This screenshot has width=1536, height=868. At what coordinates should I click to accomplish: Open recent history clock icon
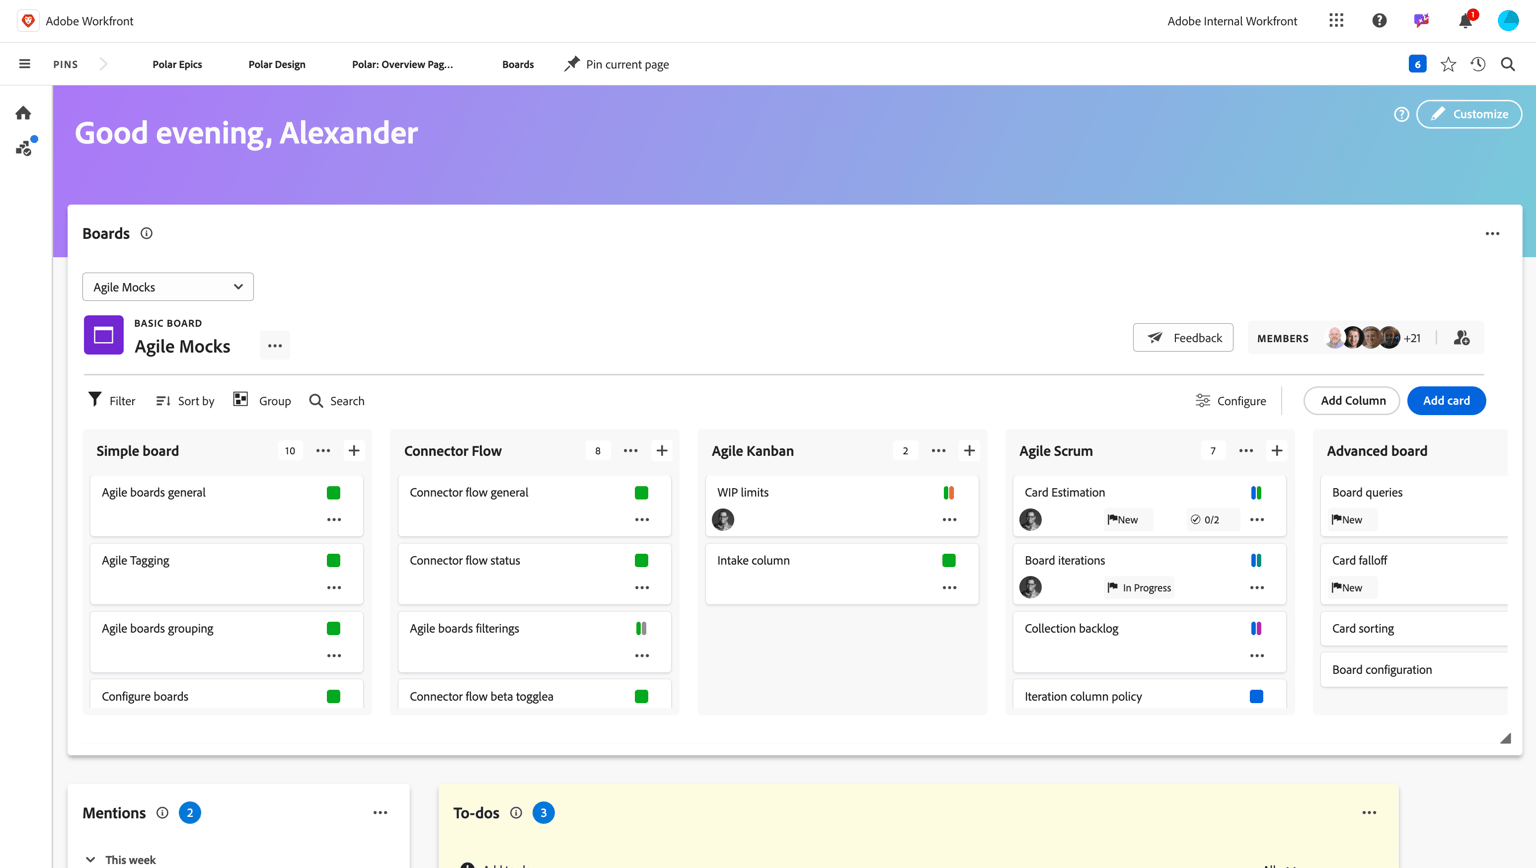[1478, 64]
